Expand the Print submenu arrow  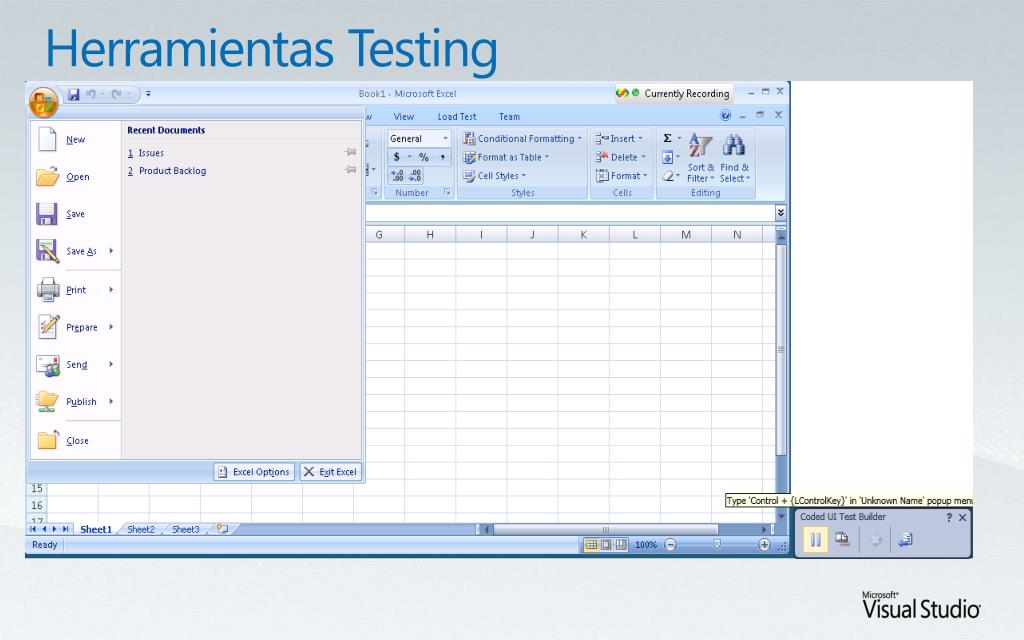(111, 289)
